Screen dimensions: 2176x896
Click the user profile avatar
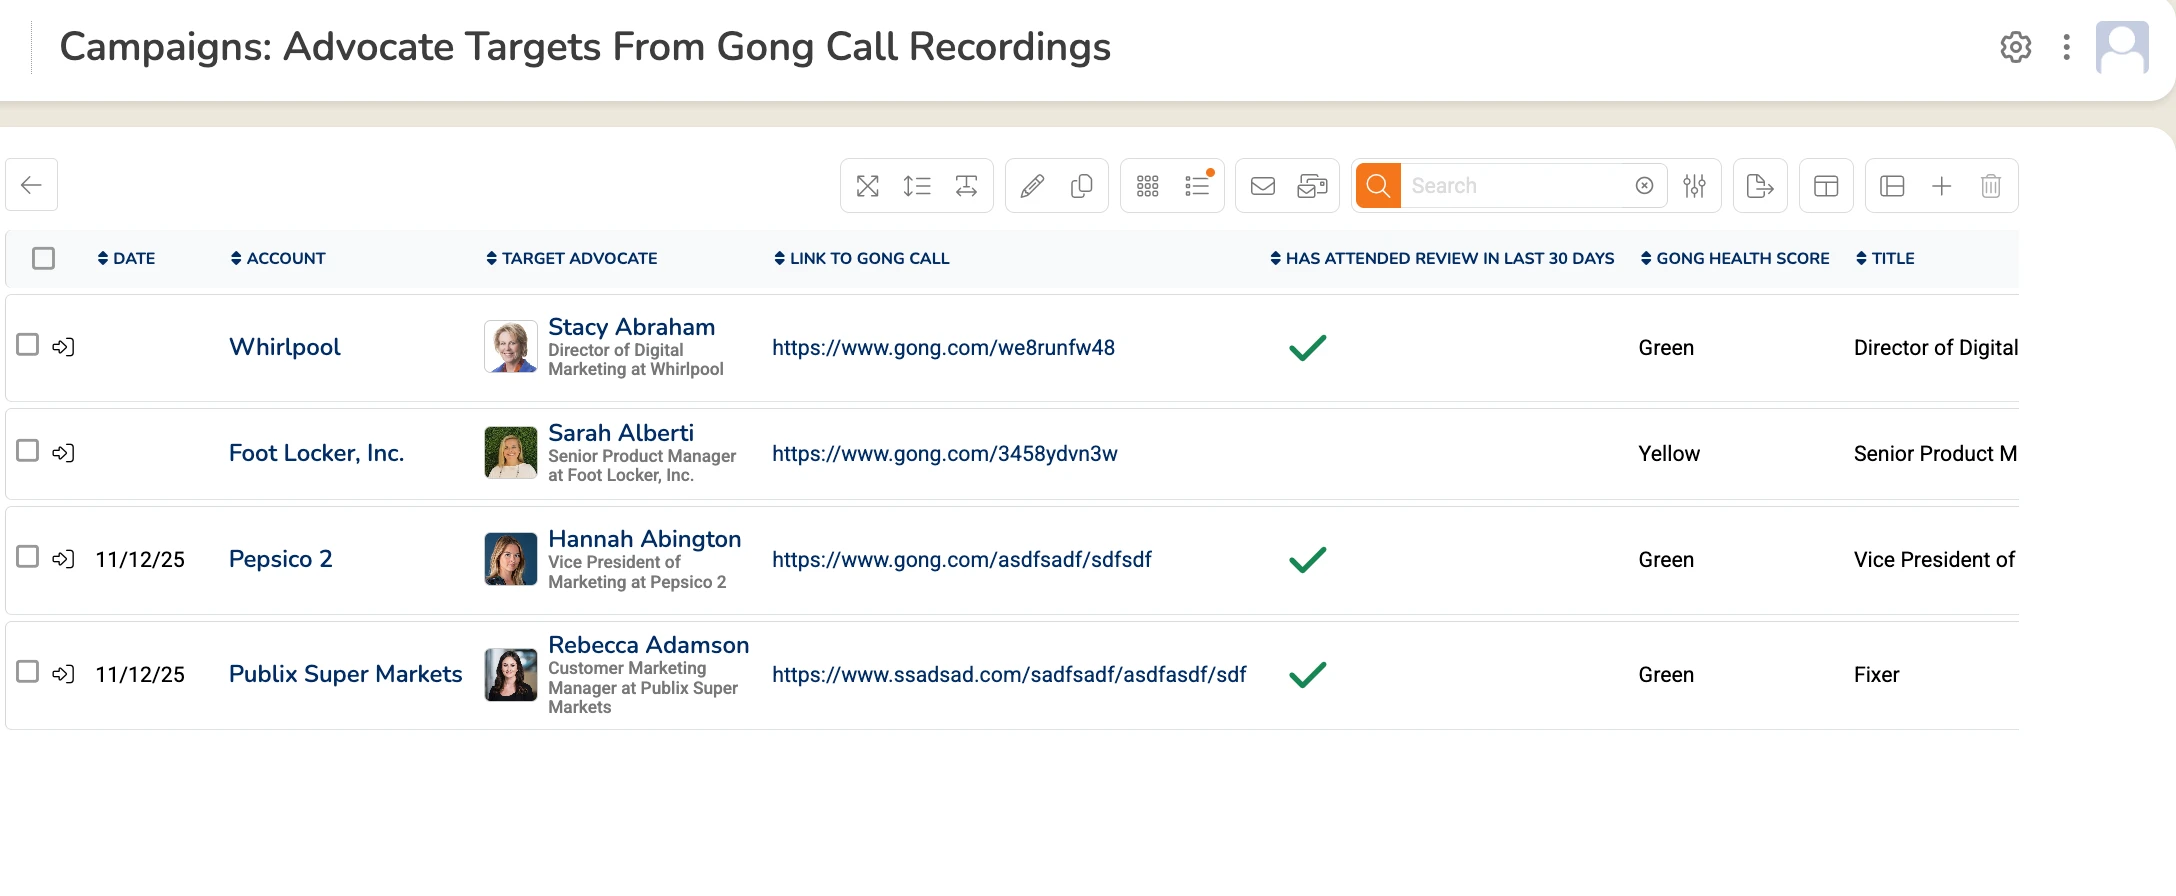2122,47
